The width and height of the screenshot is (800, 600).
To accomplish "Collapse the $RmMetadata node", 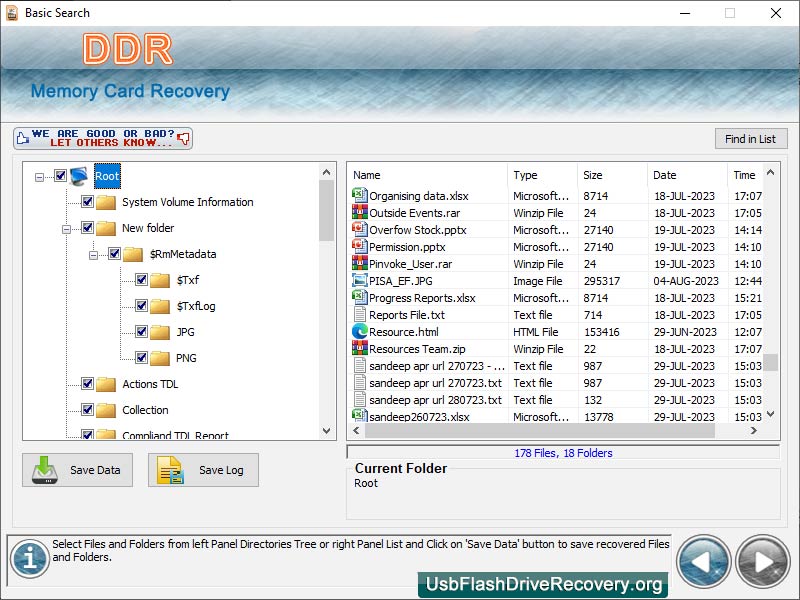I will point(93,256).
